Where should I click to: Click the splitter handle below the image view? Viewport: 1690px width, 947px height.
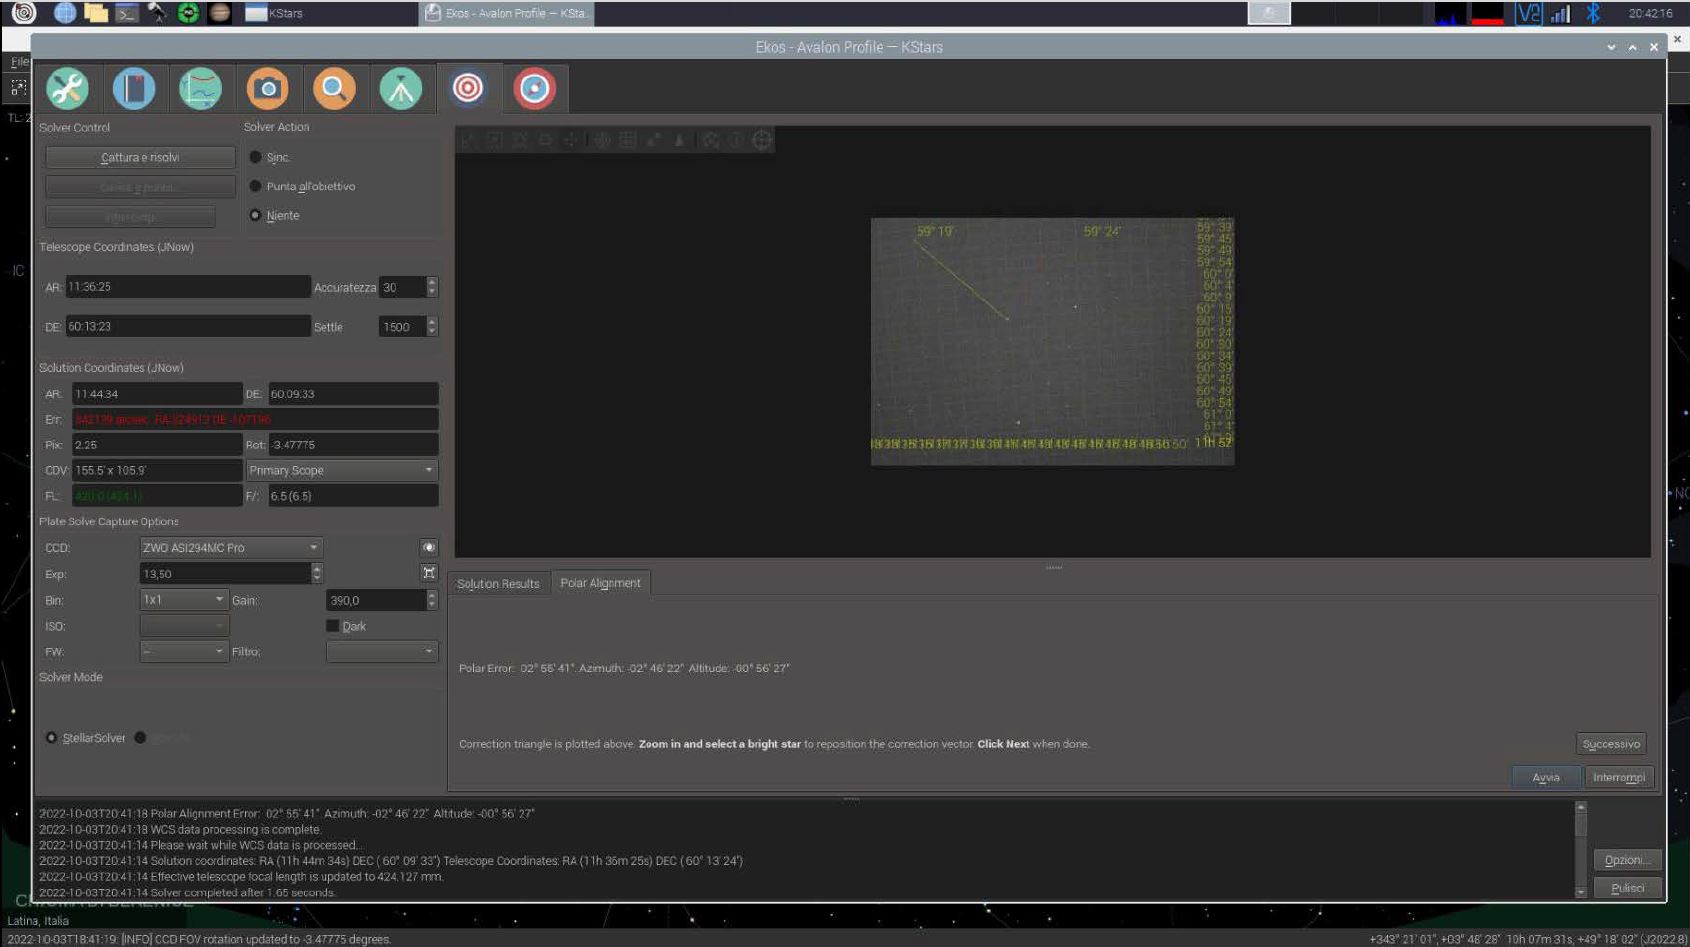(x=1054, y=567)
